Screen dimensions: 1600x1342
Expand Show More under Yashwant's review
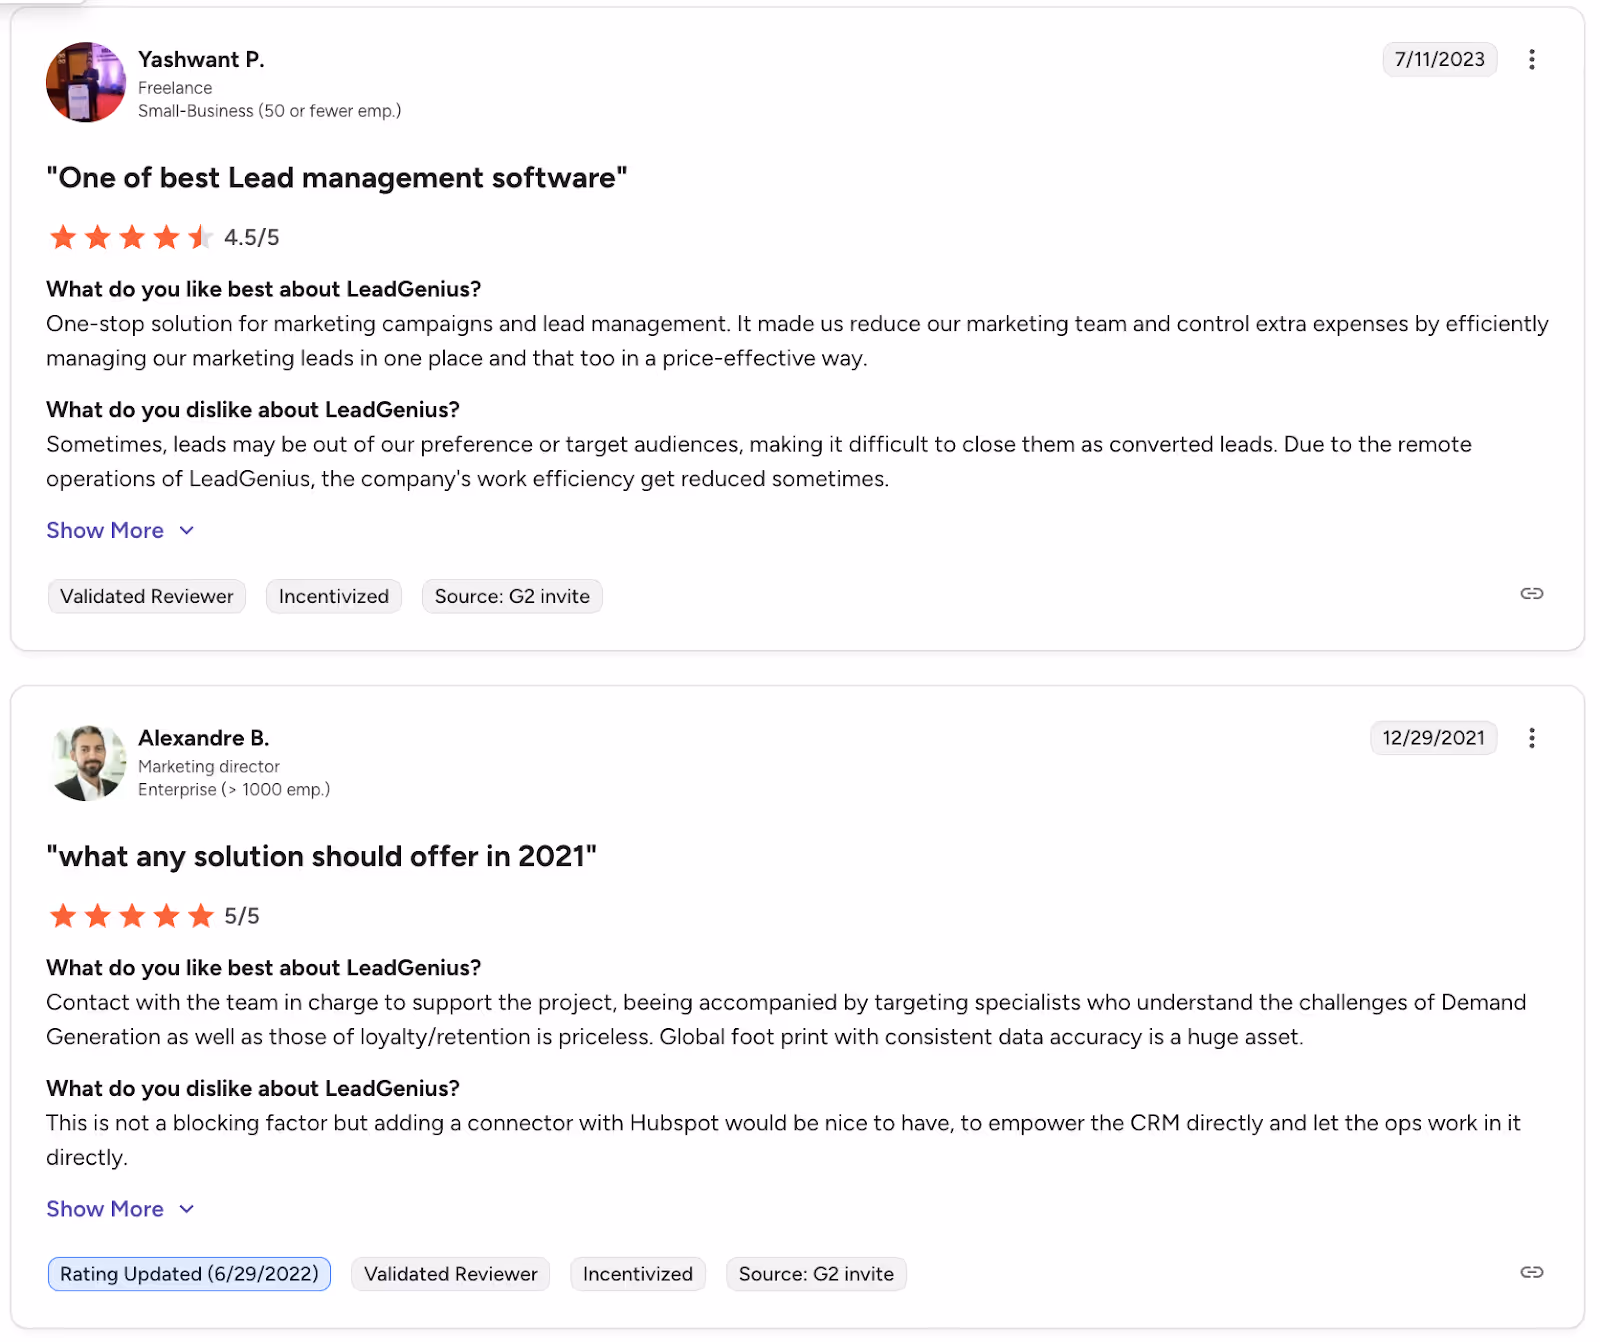pos(105,530)
